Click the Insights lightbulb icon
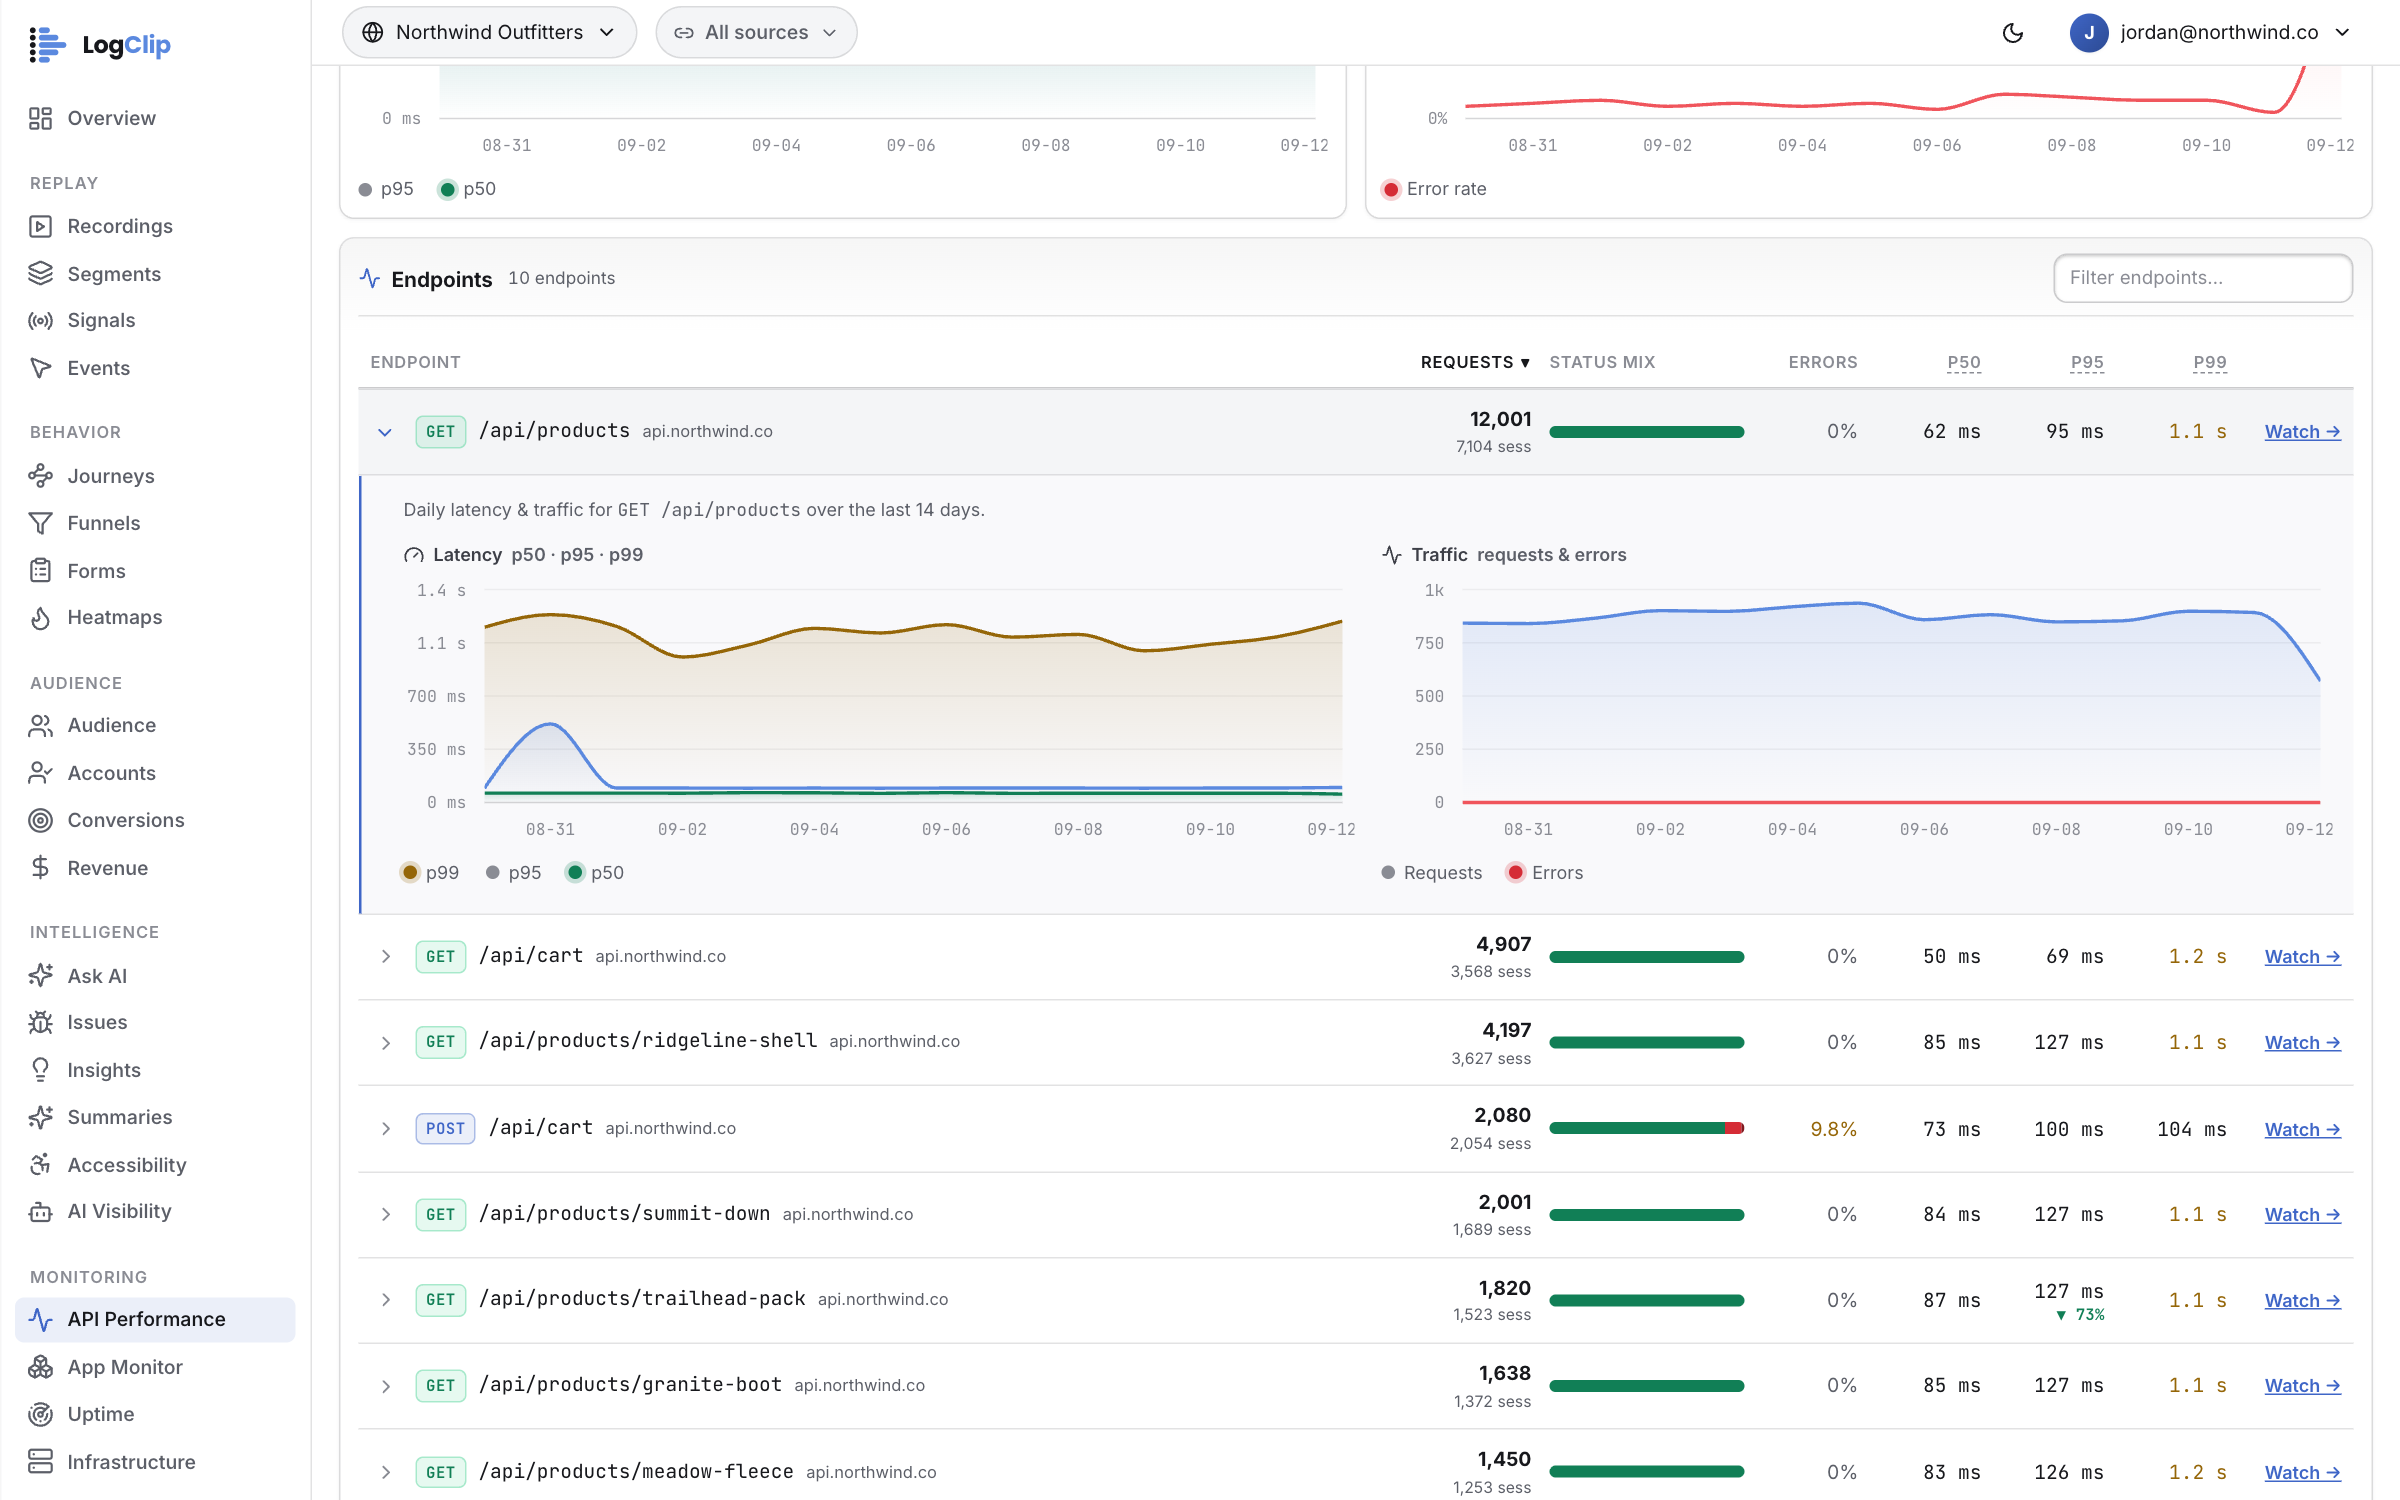 40,1070
